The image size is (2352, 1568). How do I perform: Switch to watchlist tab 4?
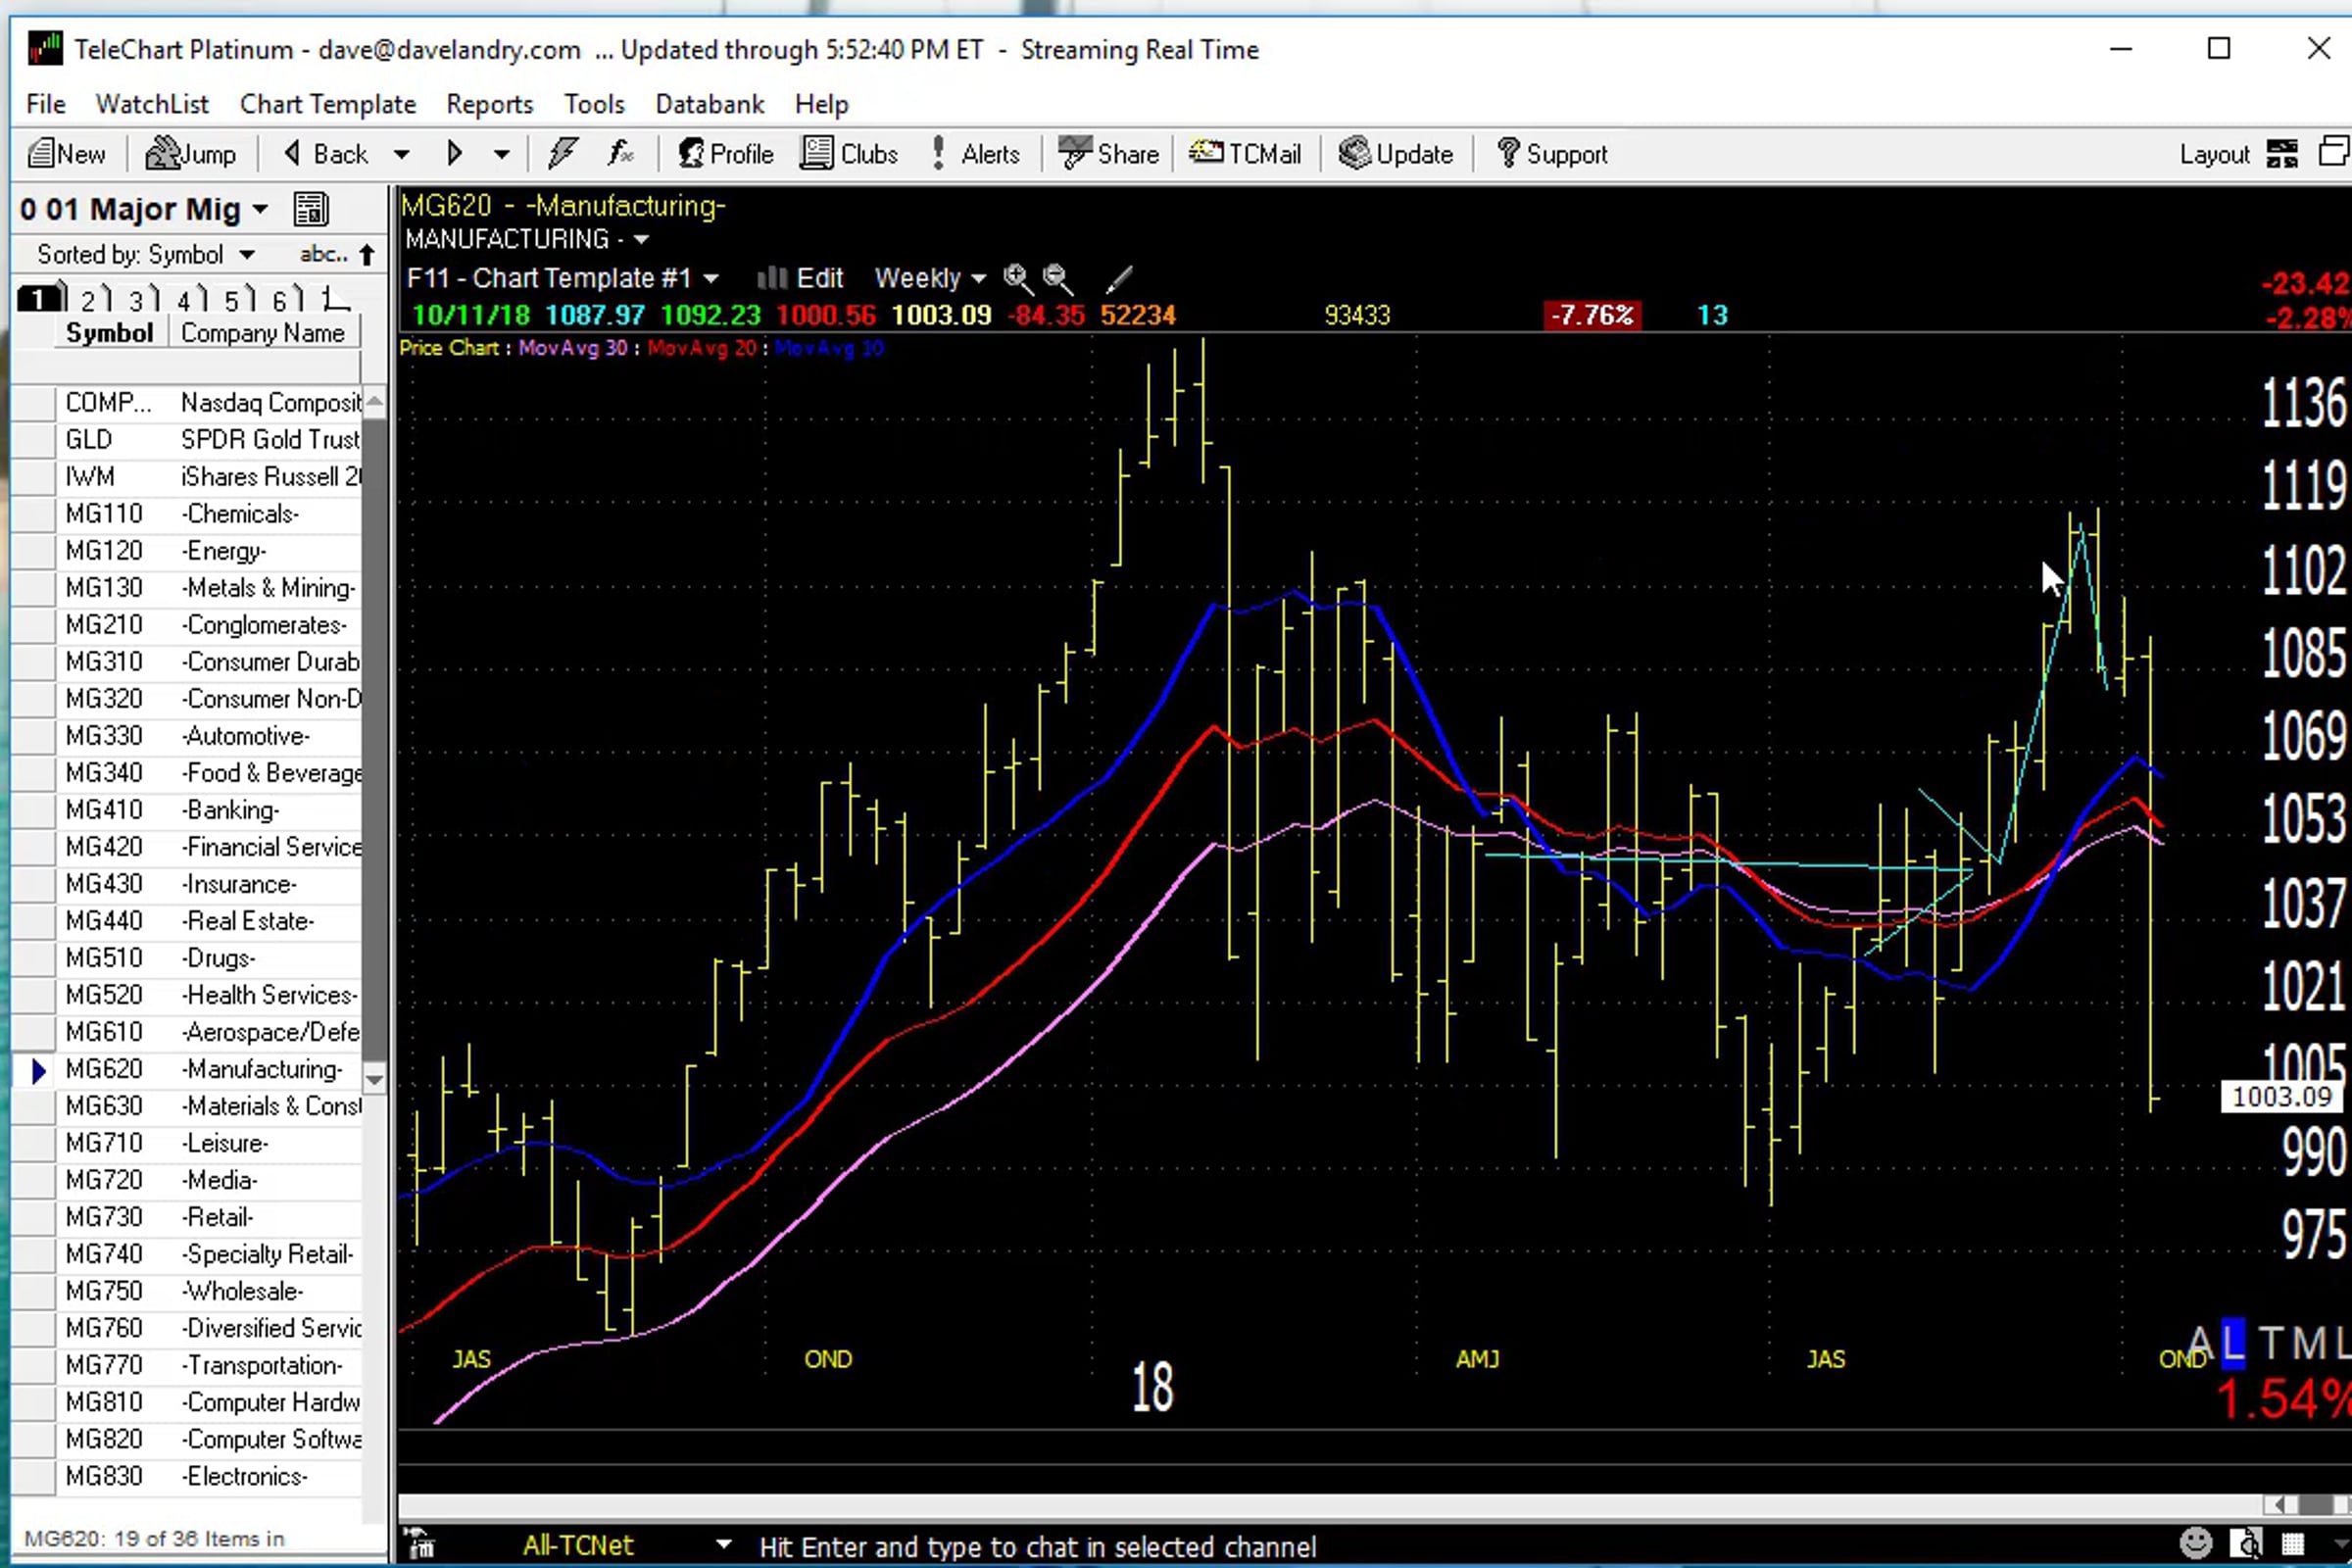coord(187,299)
